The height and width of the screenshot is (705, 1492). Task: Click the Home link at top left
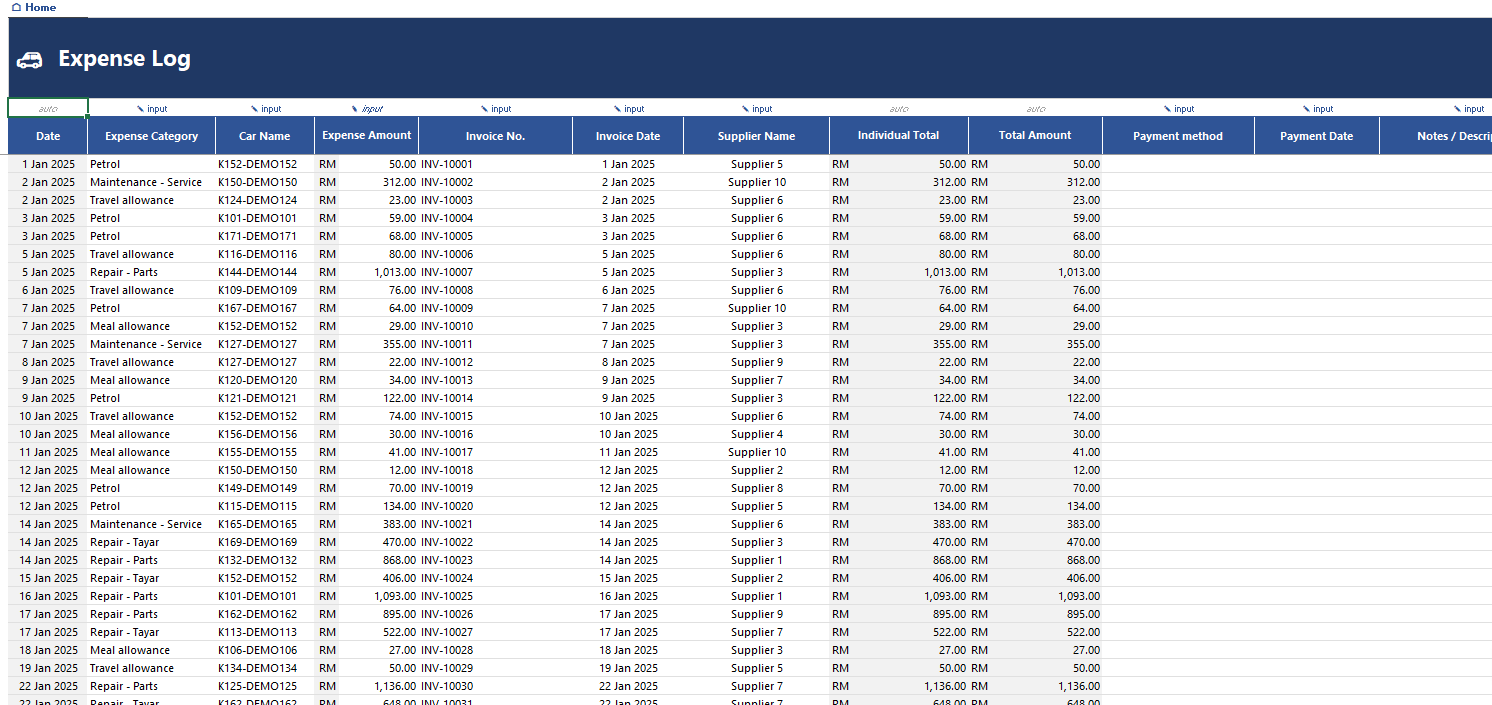[x=34, y=7]
